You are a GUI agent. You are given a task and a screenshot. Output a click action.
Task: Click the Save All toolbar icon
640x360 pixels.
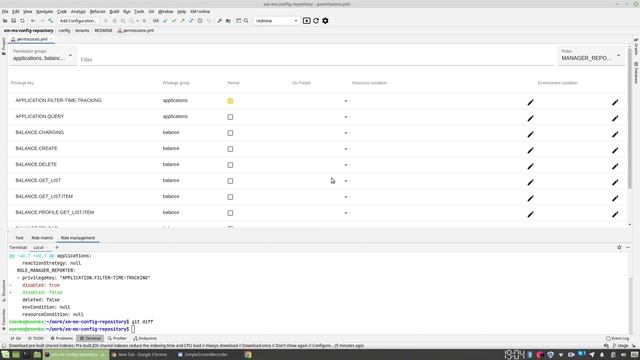pyautogui.click(x=13, y=20)
